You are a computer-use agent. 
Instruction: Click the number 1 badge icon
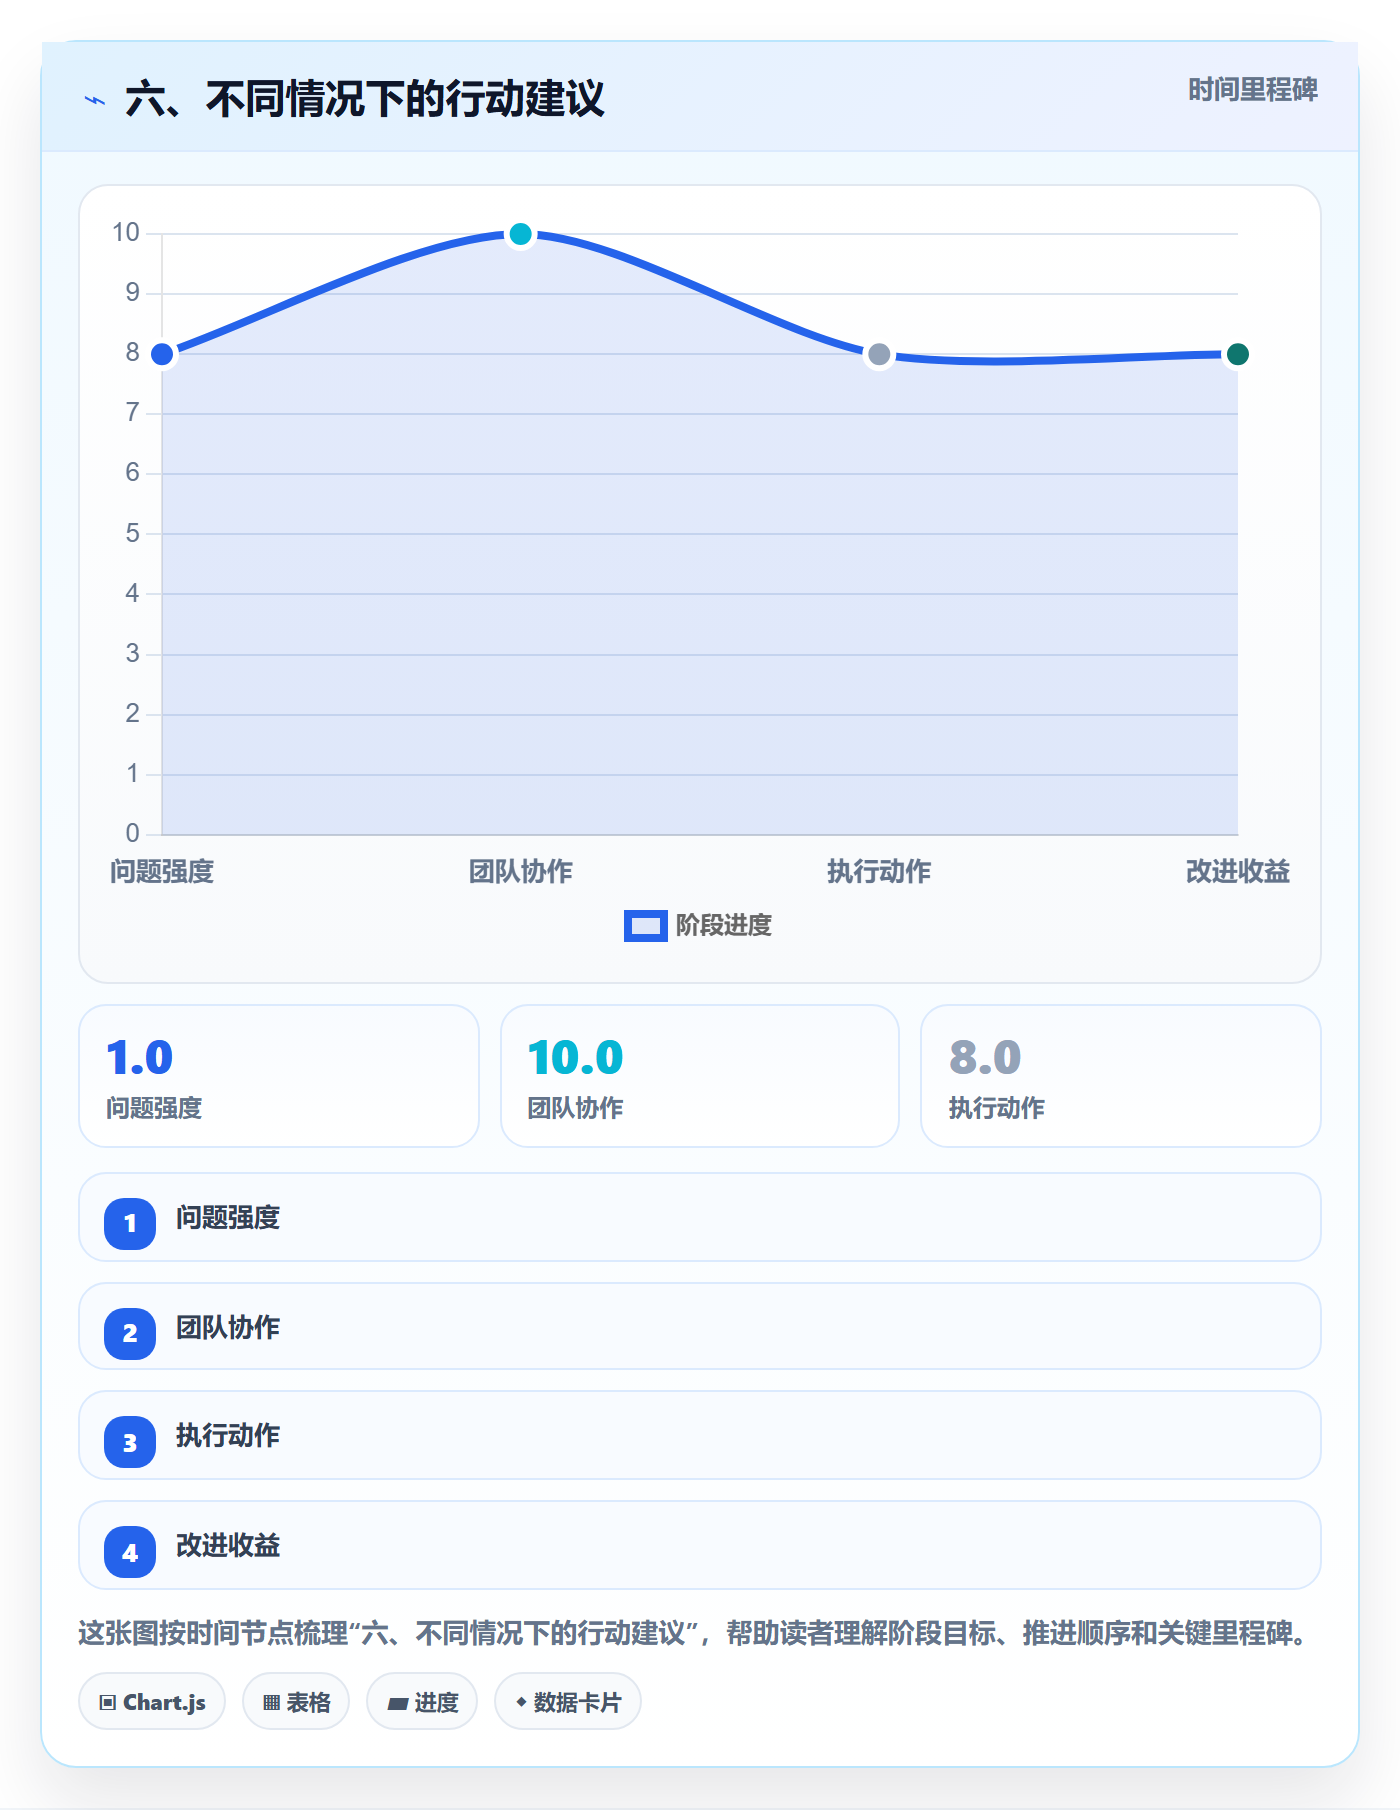point(130,1223)
